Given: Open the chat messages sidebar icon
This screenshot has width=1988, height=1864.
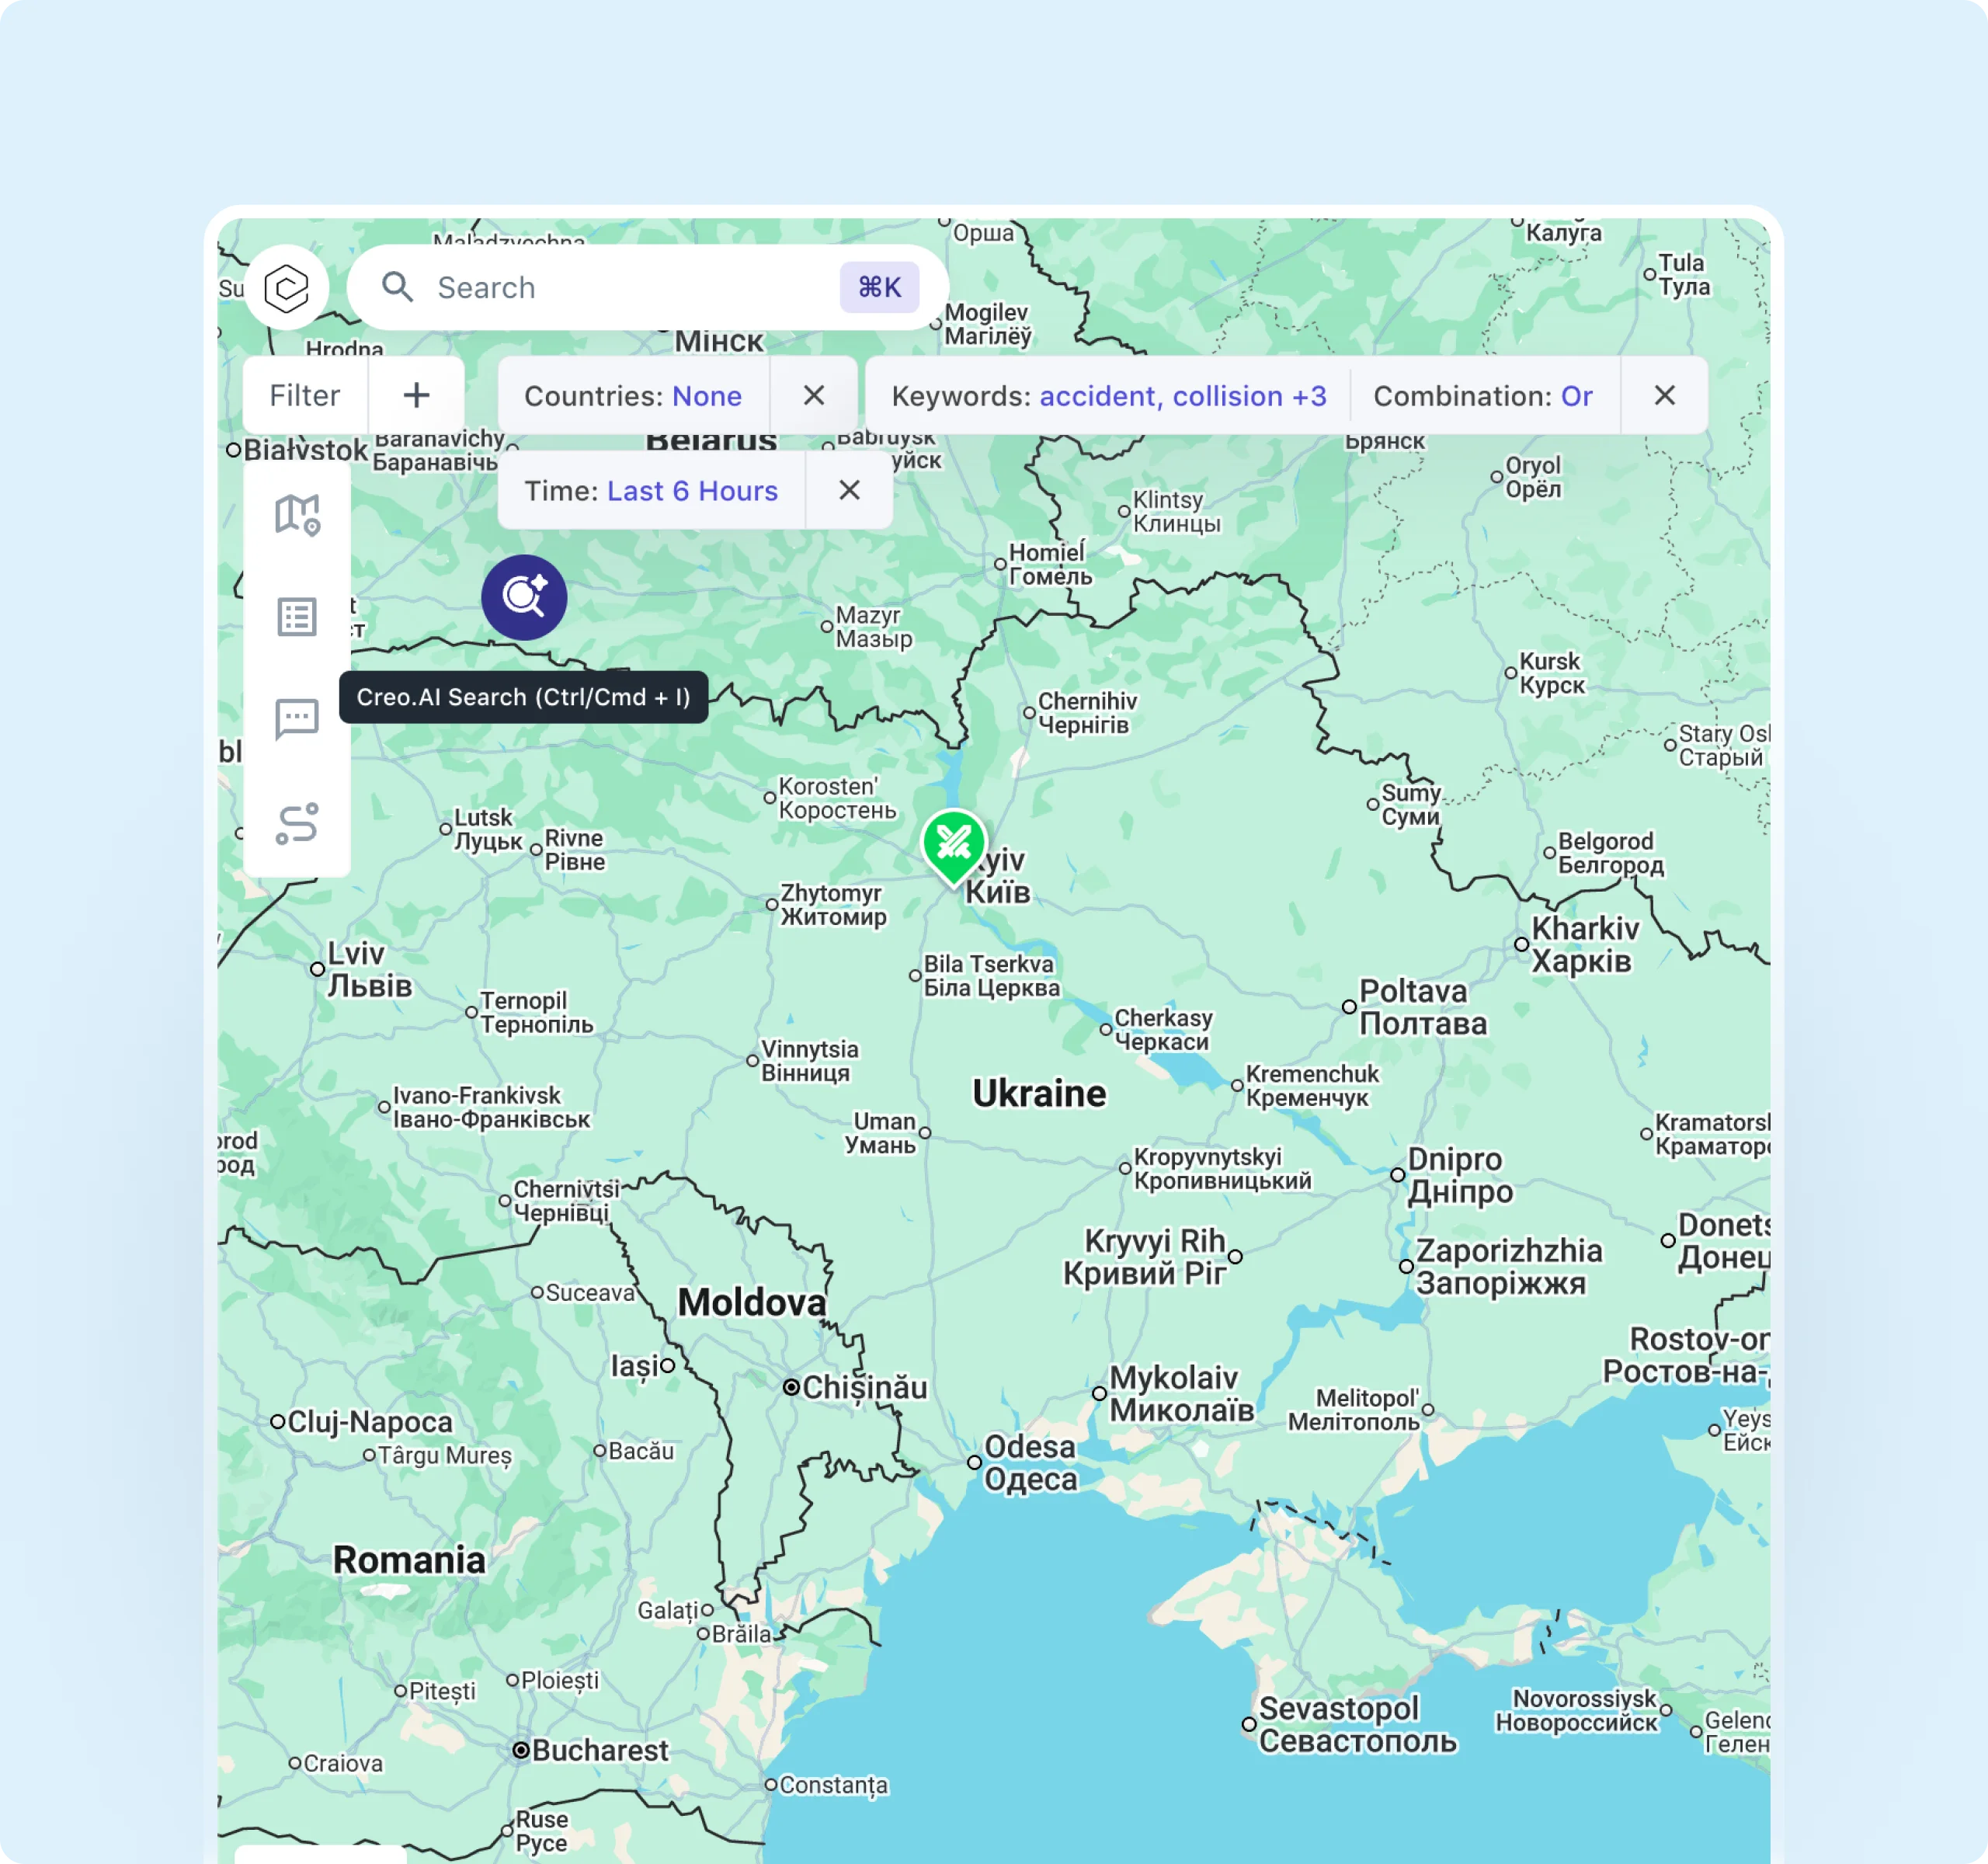Looking at the screenshot, I should (x=297, y=718).
